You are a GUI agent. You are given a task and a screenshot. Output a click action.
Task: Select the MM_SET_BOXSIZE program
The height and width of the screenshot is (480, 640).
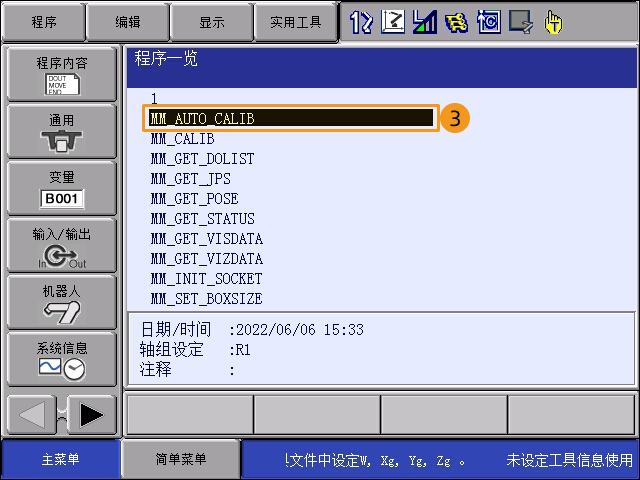[206, 299]
